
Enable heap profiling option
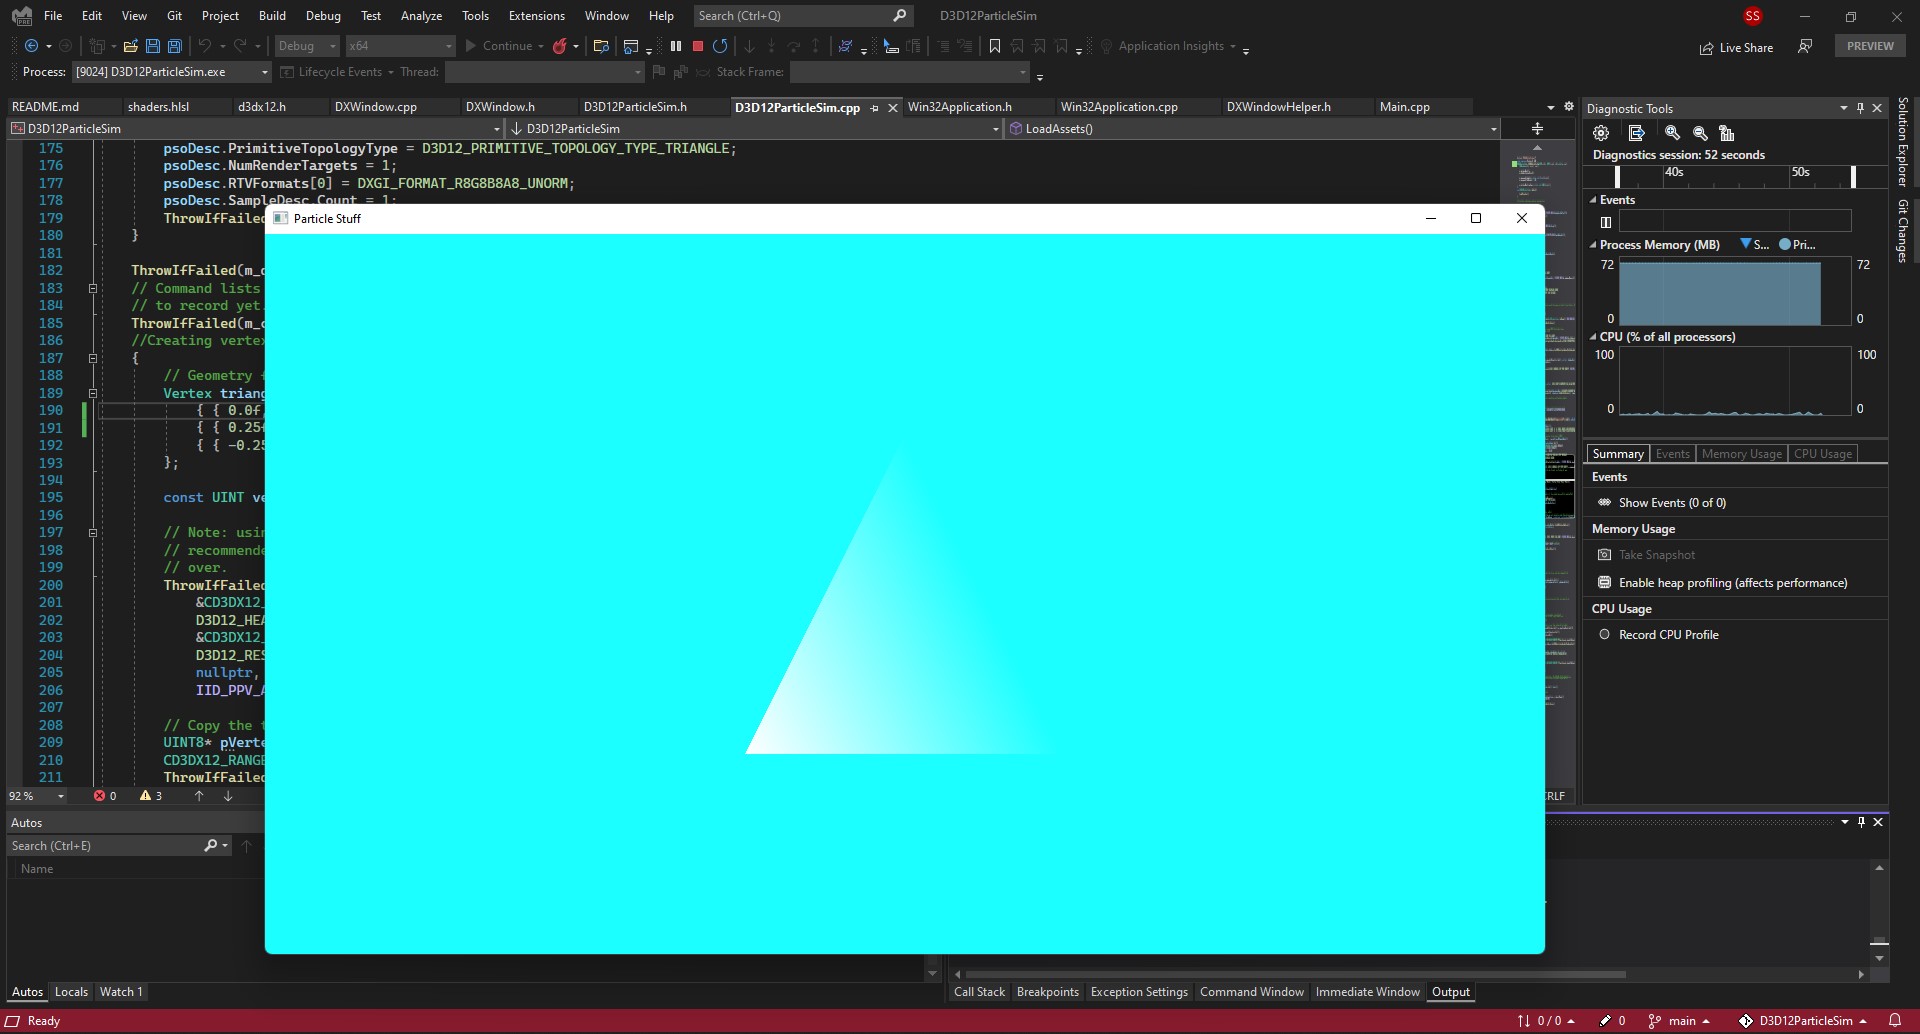1723,583
